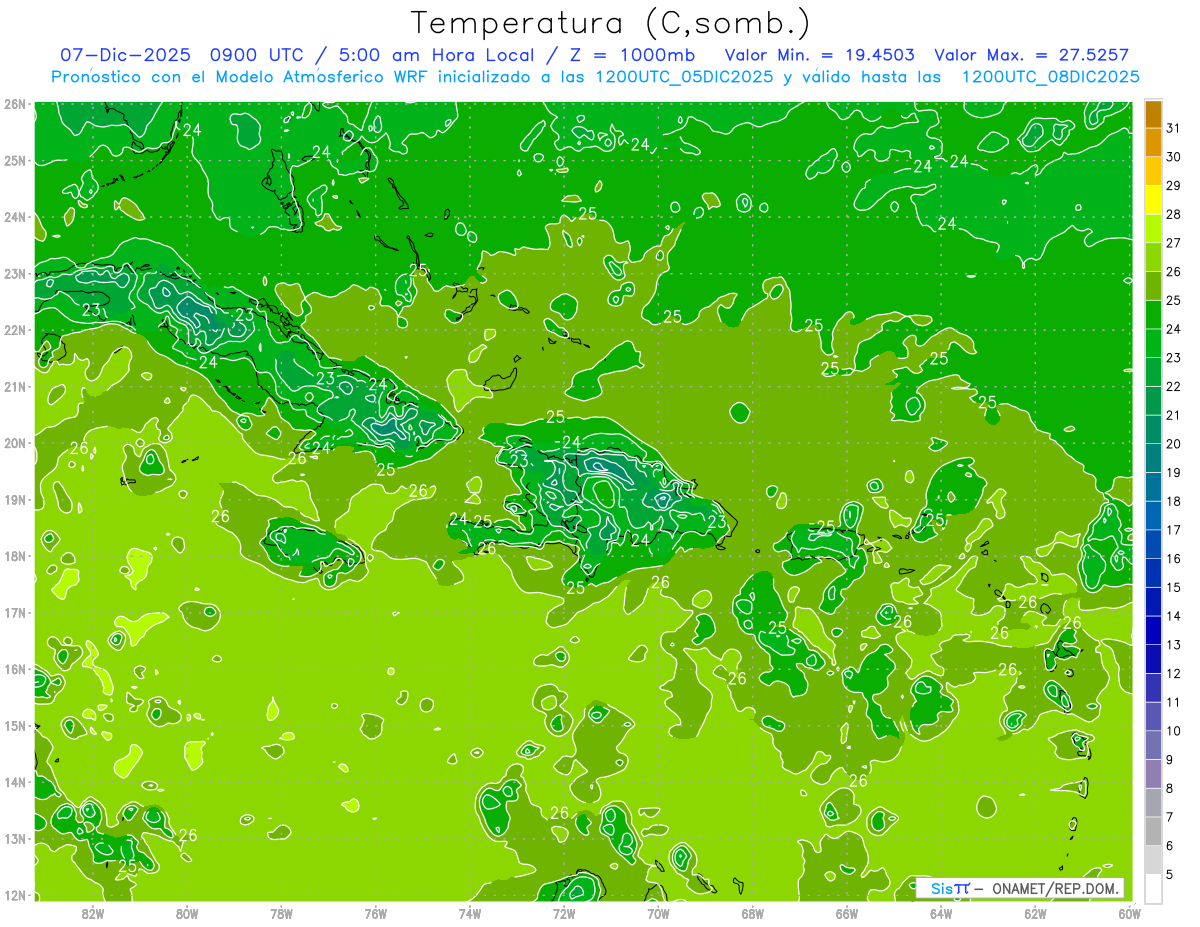
Task: Click the color scale label 11
Action: (1173, 702)
